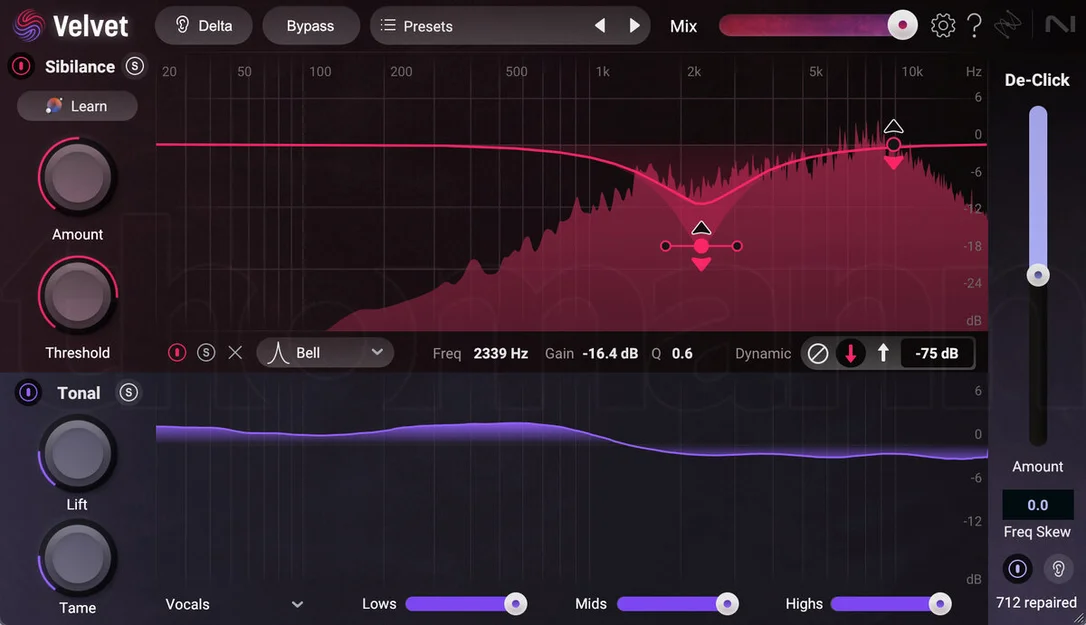Listen to De-Click ear icon

[x=1058, y=569]
